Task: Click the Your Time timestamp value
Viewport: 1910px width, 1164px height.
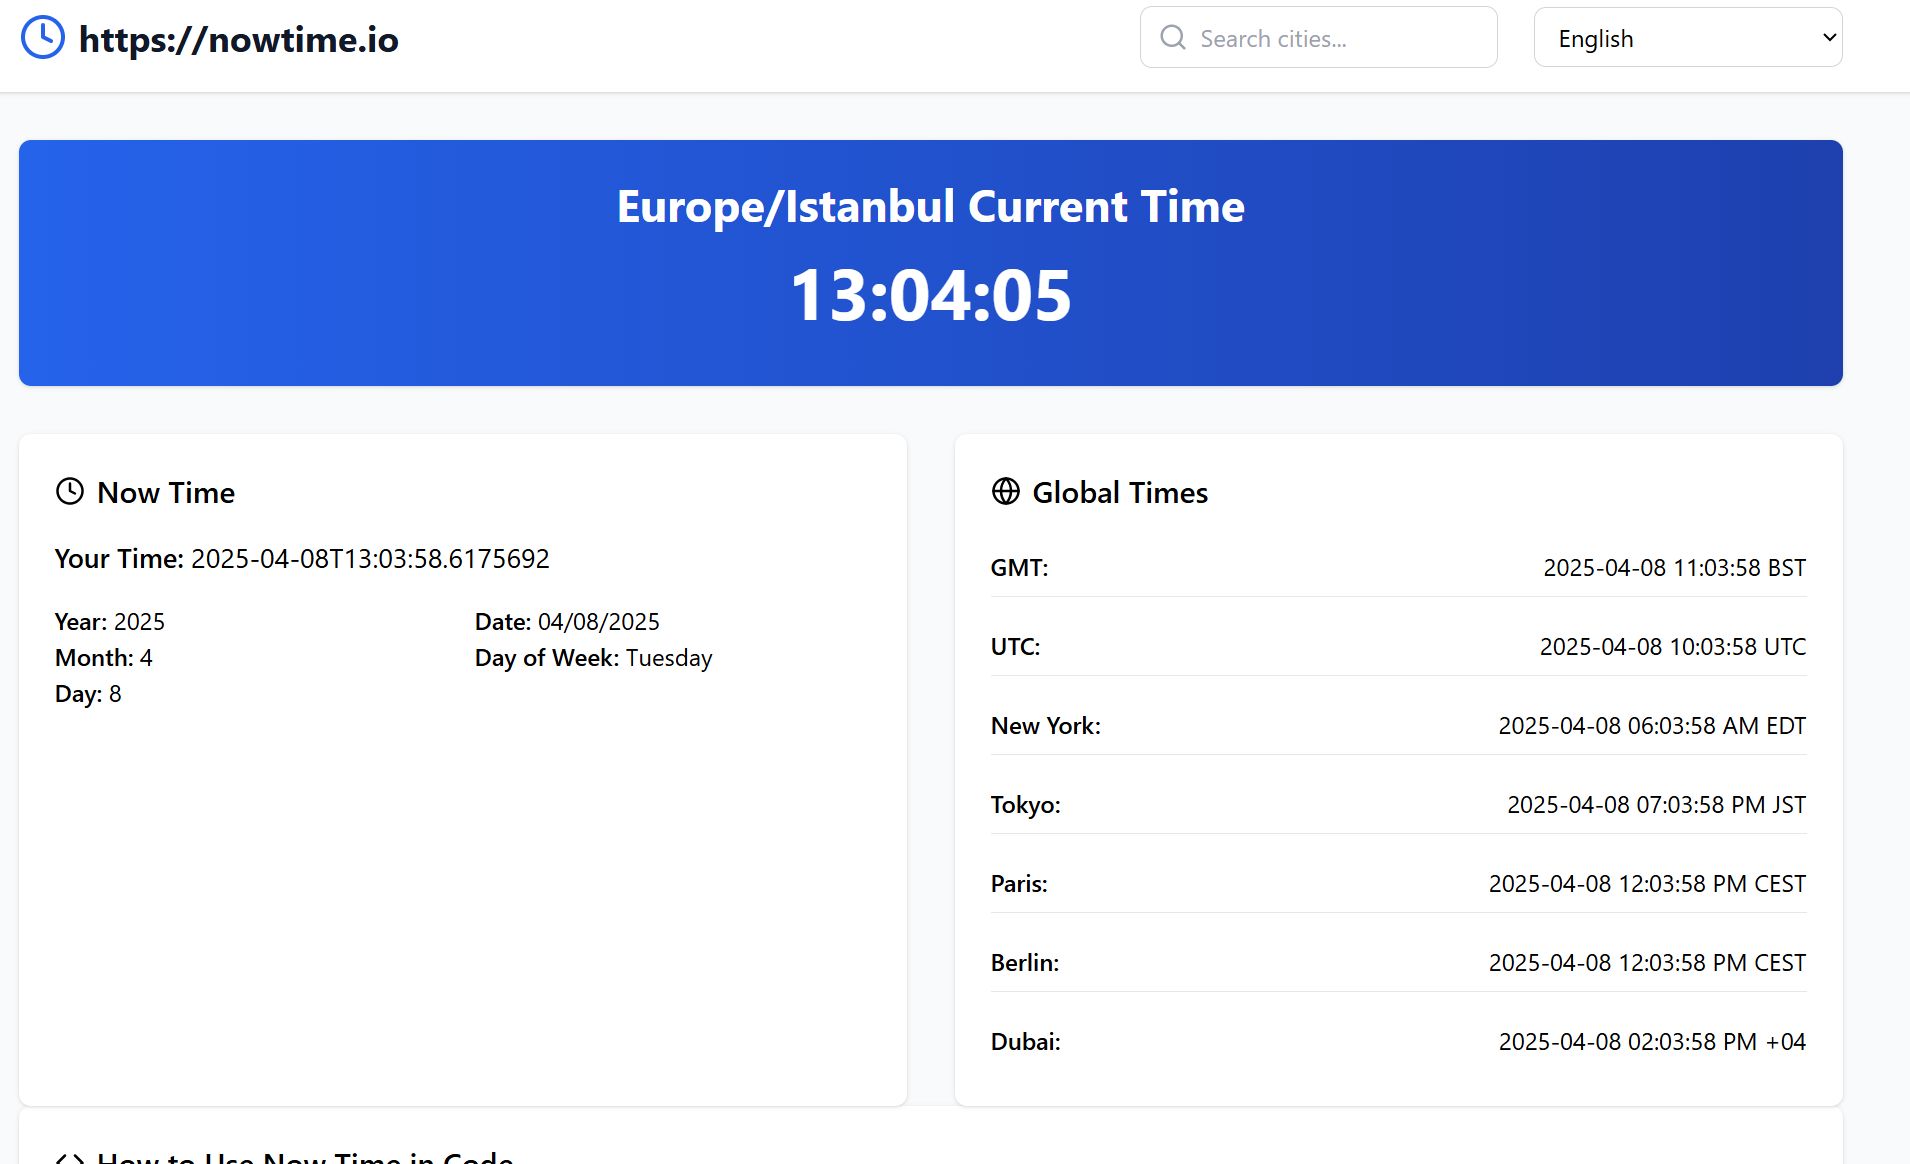Action: click(x=370, y=558)
